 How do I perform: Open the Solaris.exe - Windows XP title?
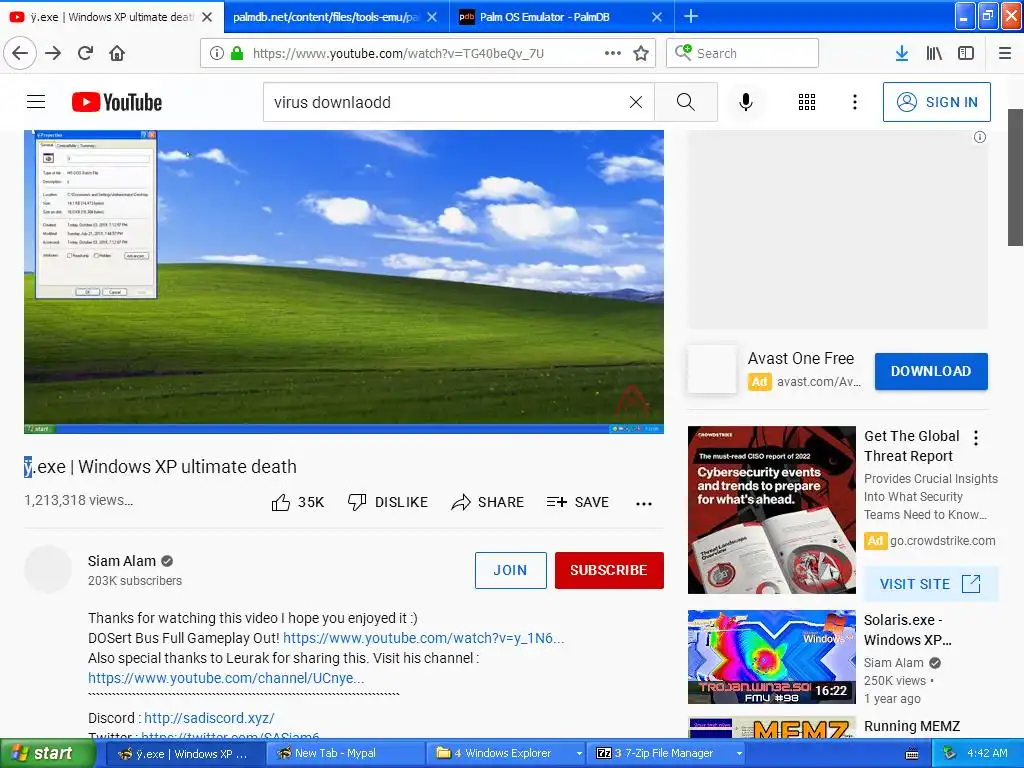coord(908,630)
